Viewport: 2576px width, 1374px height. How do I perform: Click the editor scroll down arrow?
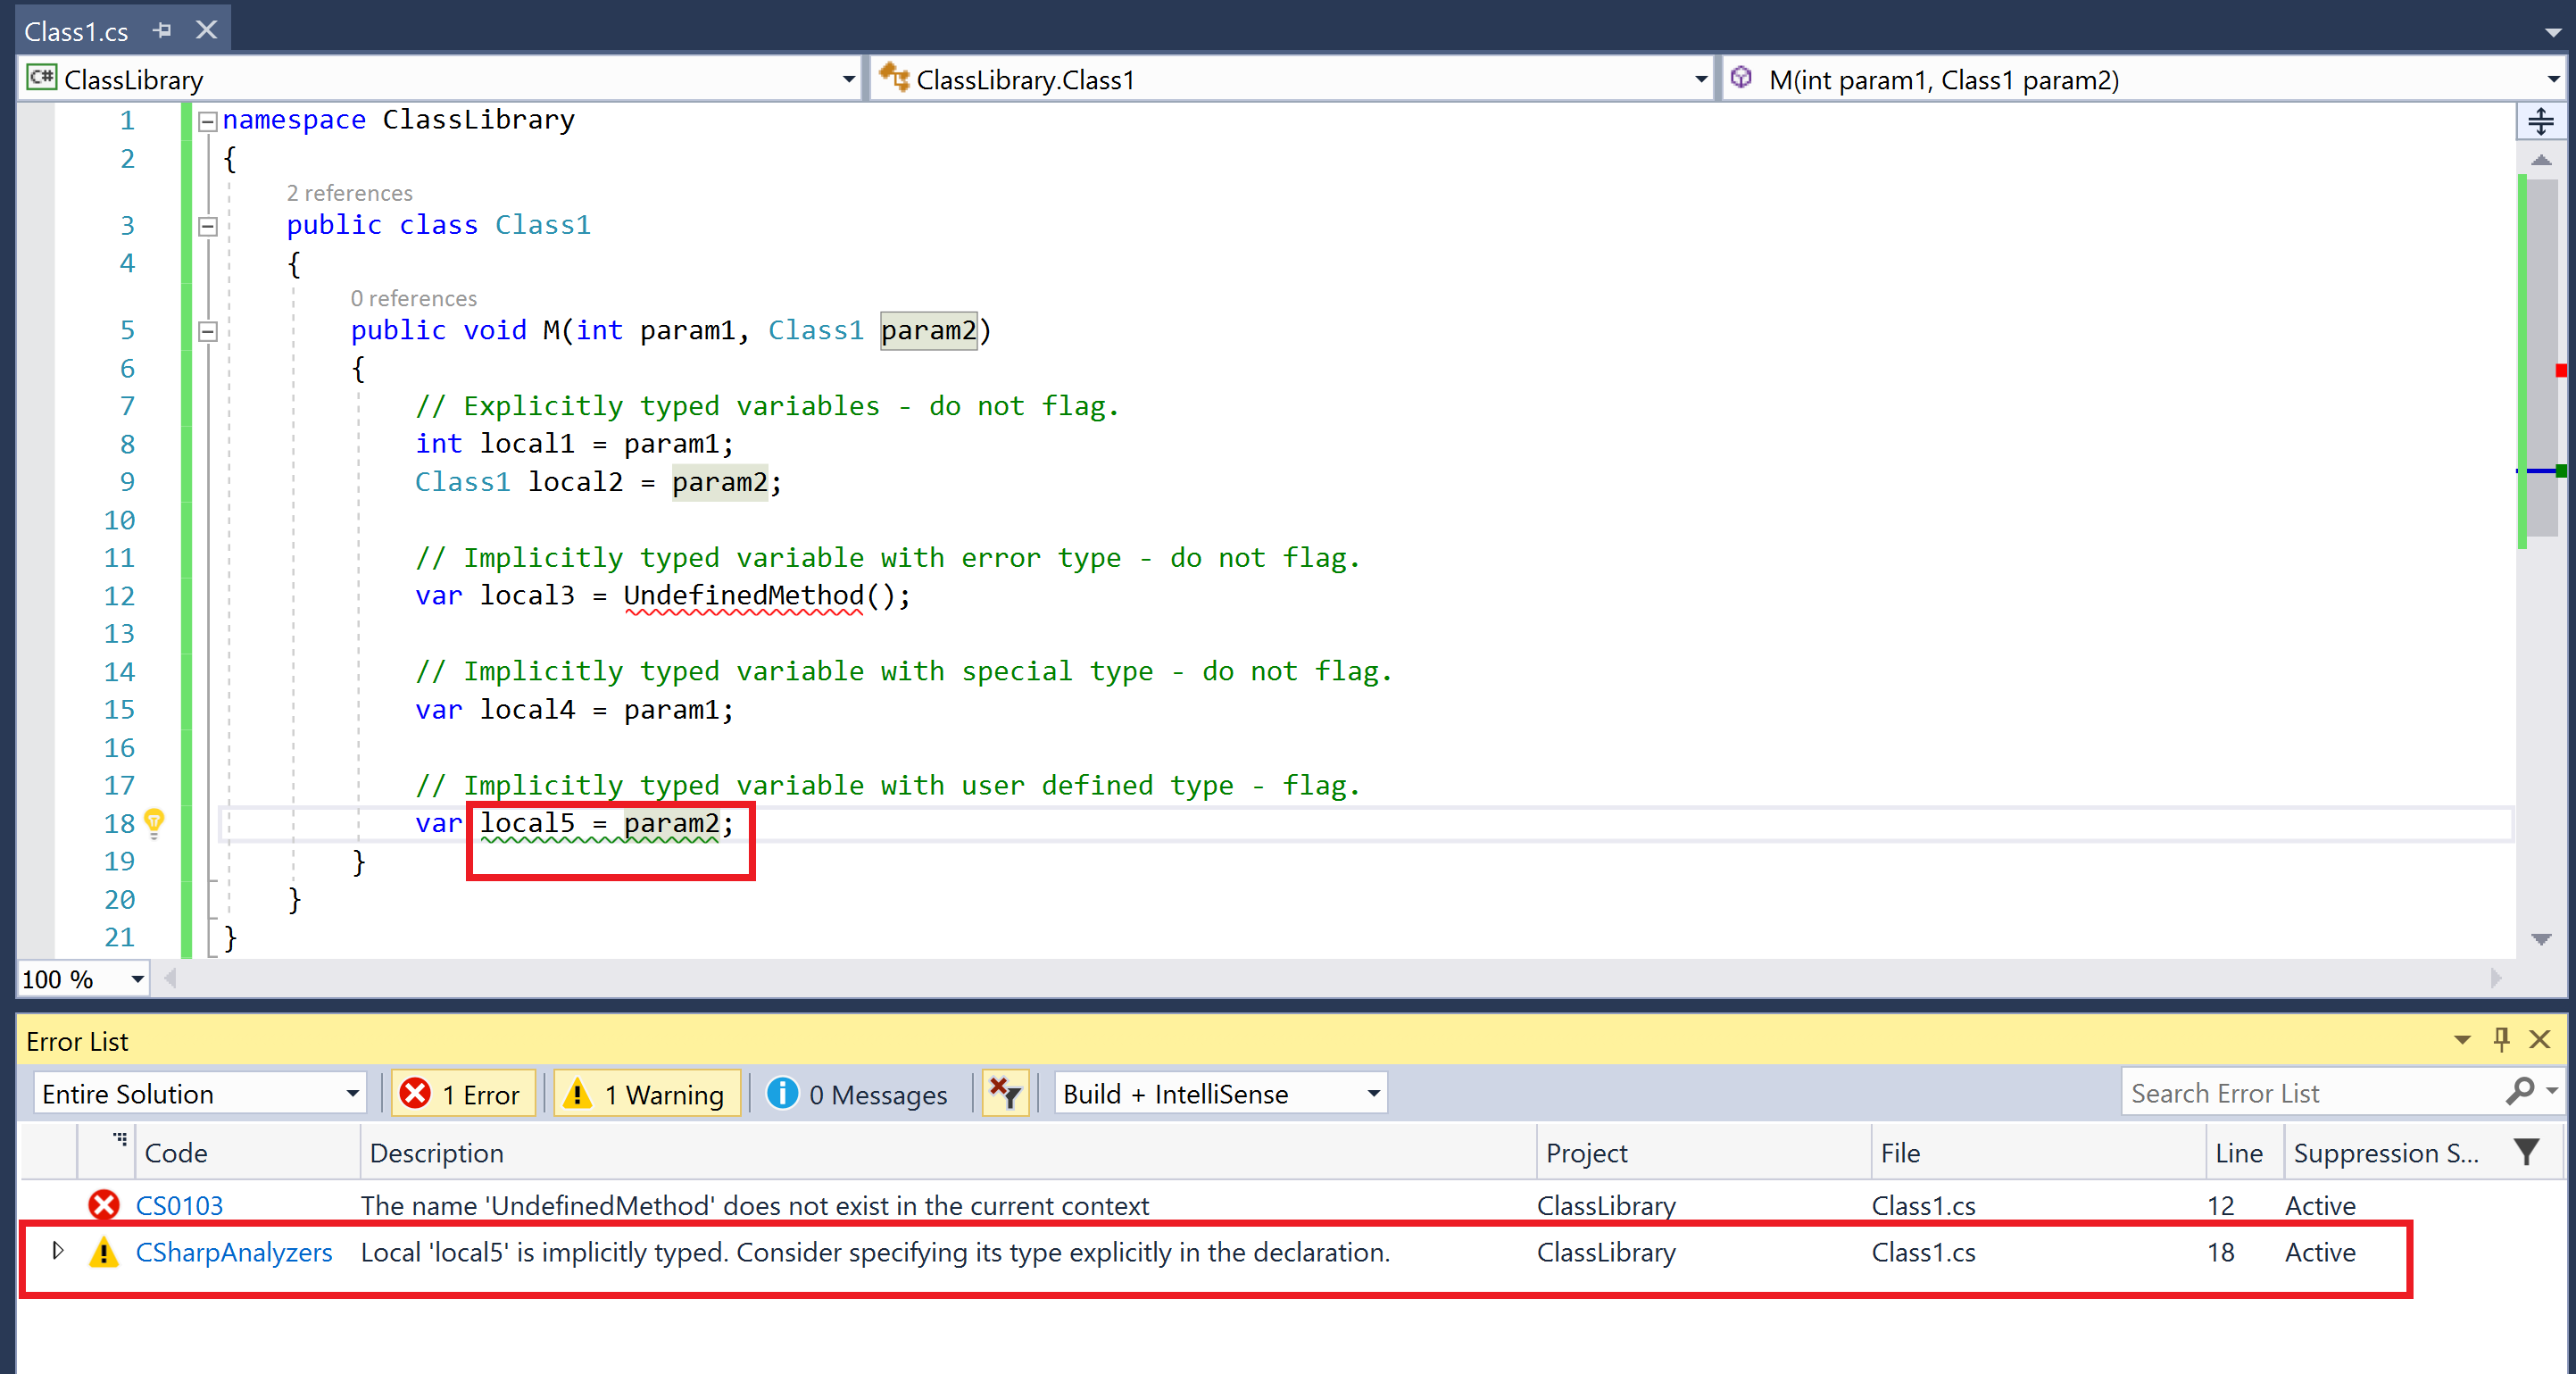(x=2541, y=939)
